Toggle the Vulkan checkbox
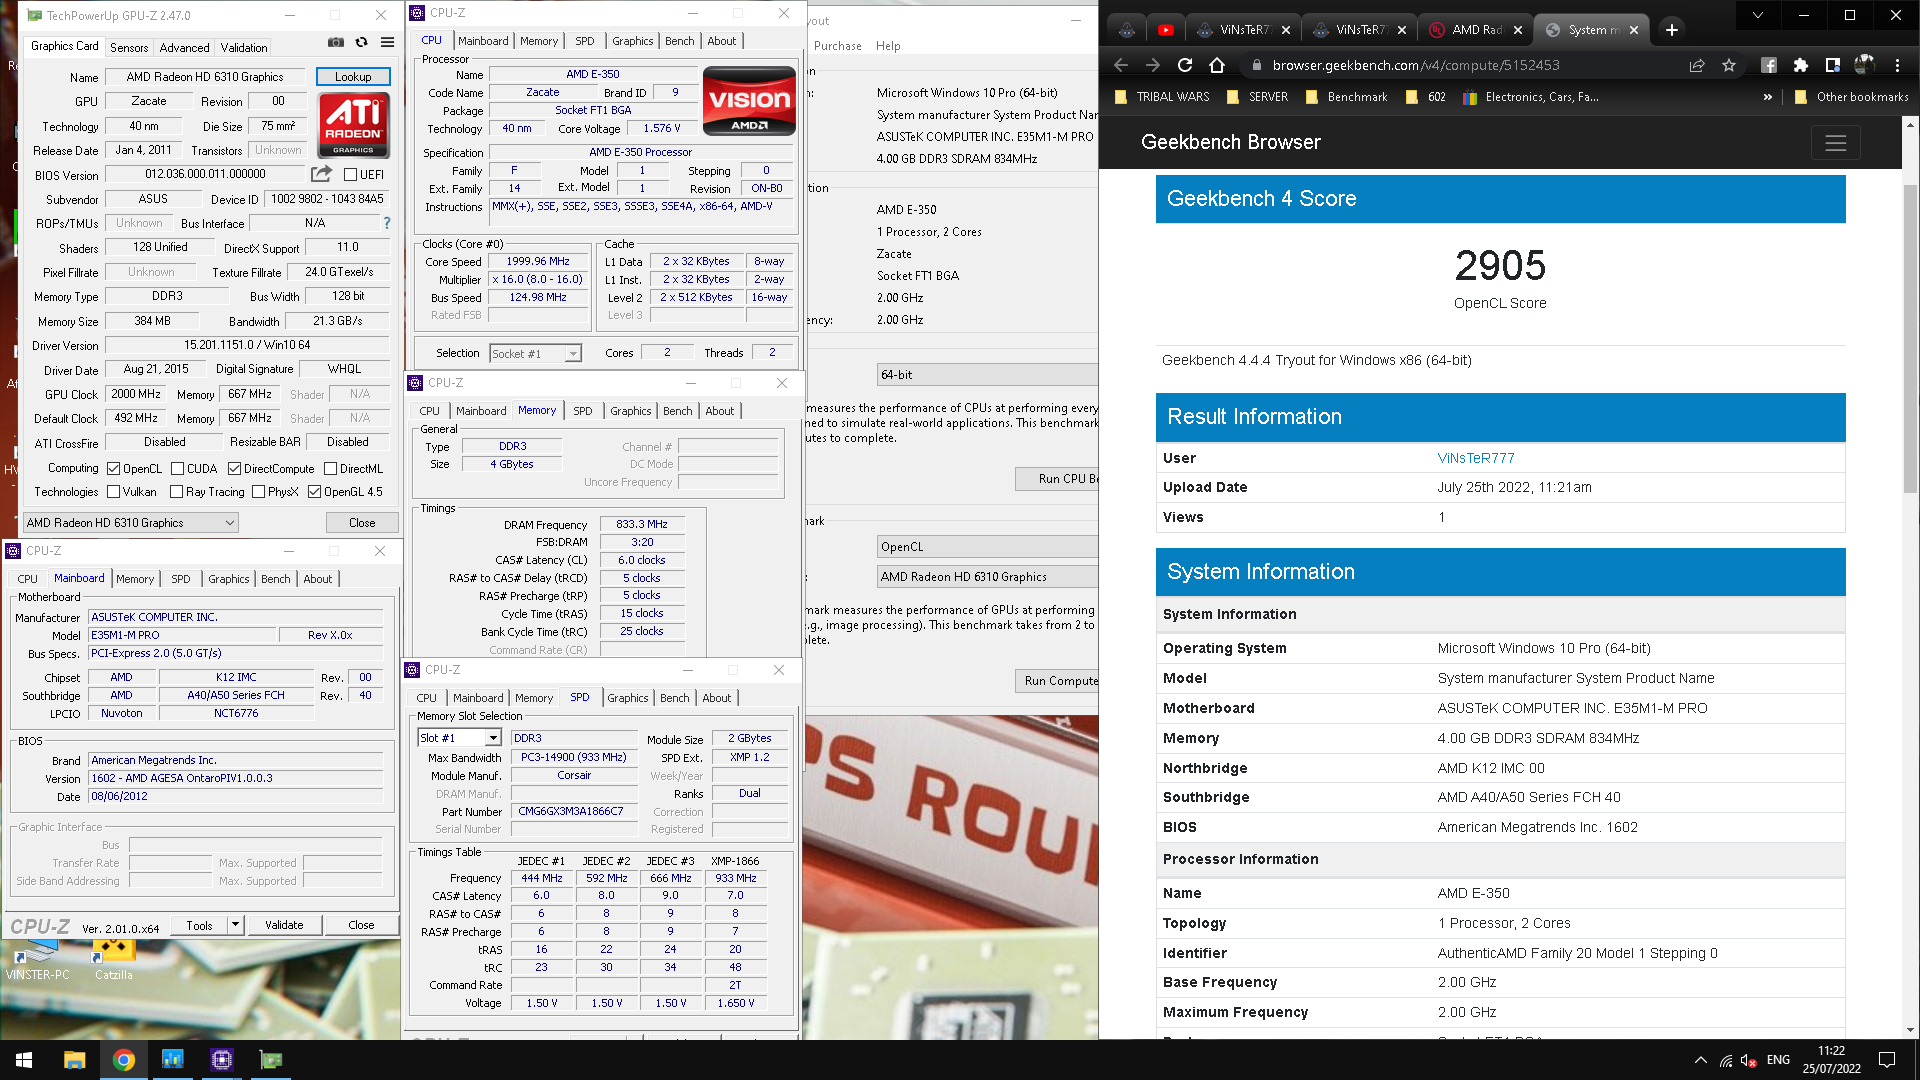The width and height of the screenshot is (1920, 1080). [114, 492]
